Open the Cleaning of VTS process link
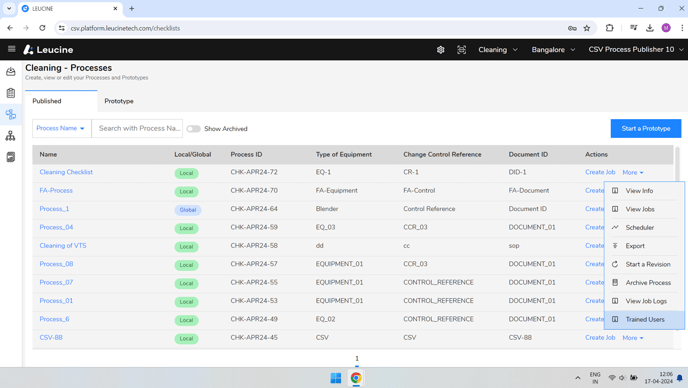 click(x=63, y=245)
